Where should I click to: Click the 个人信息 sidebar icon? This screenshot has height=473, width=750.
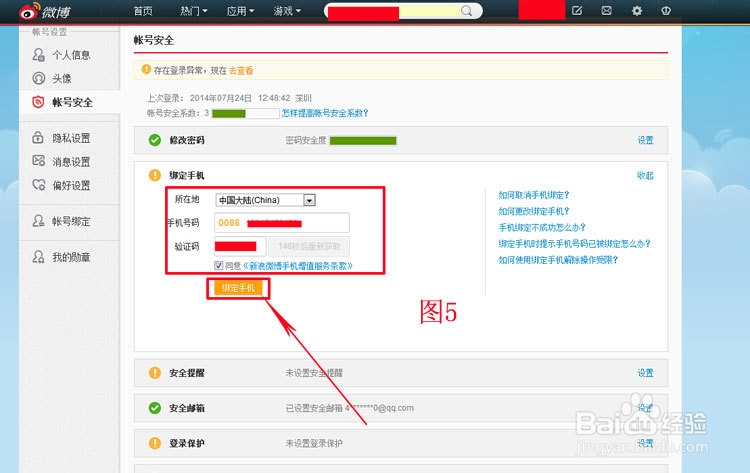(x=38, y=55)
